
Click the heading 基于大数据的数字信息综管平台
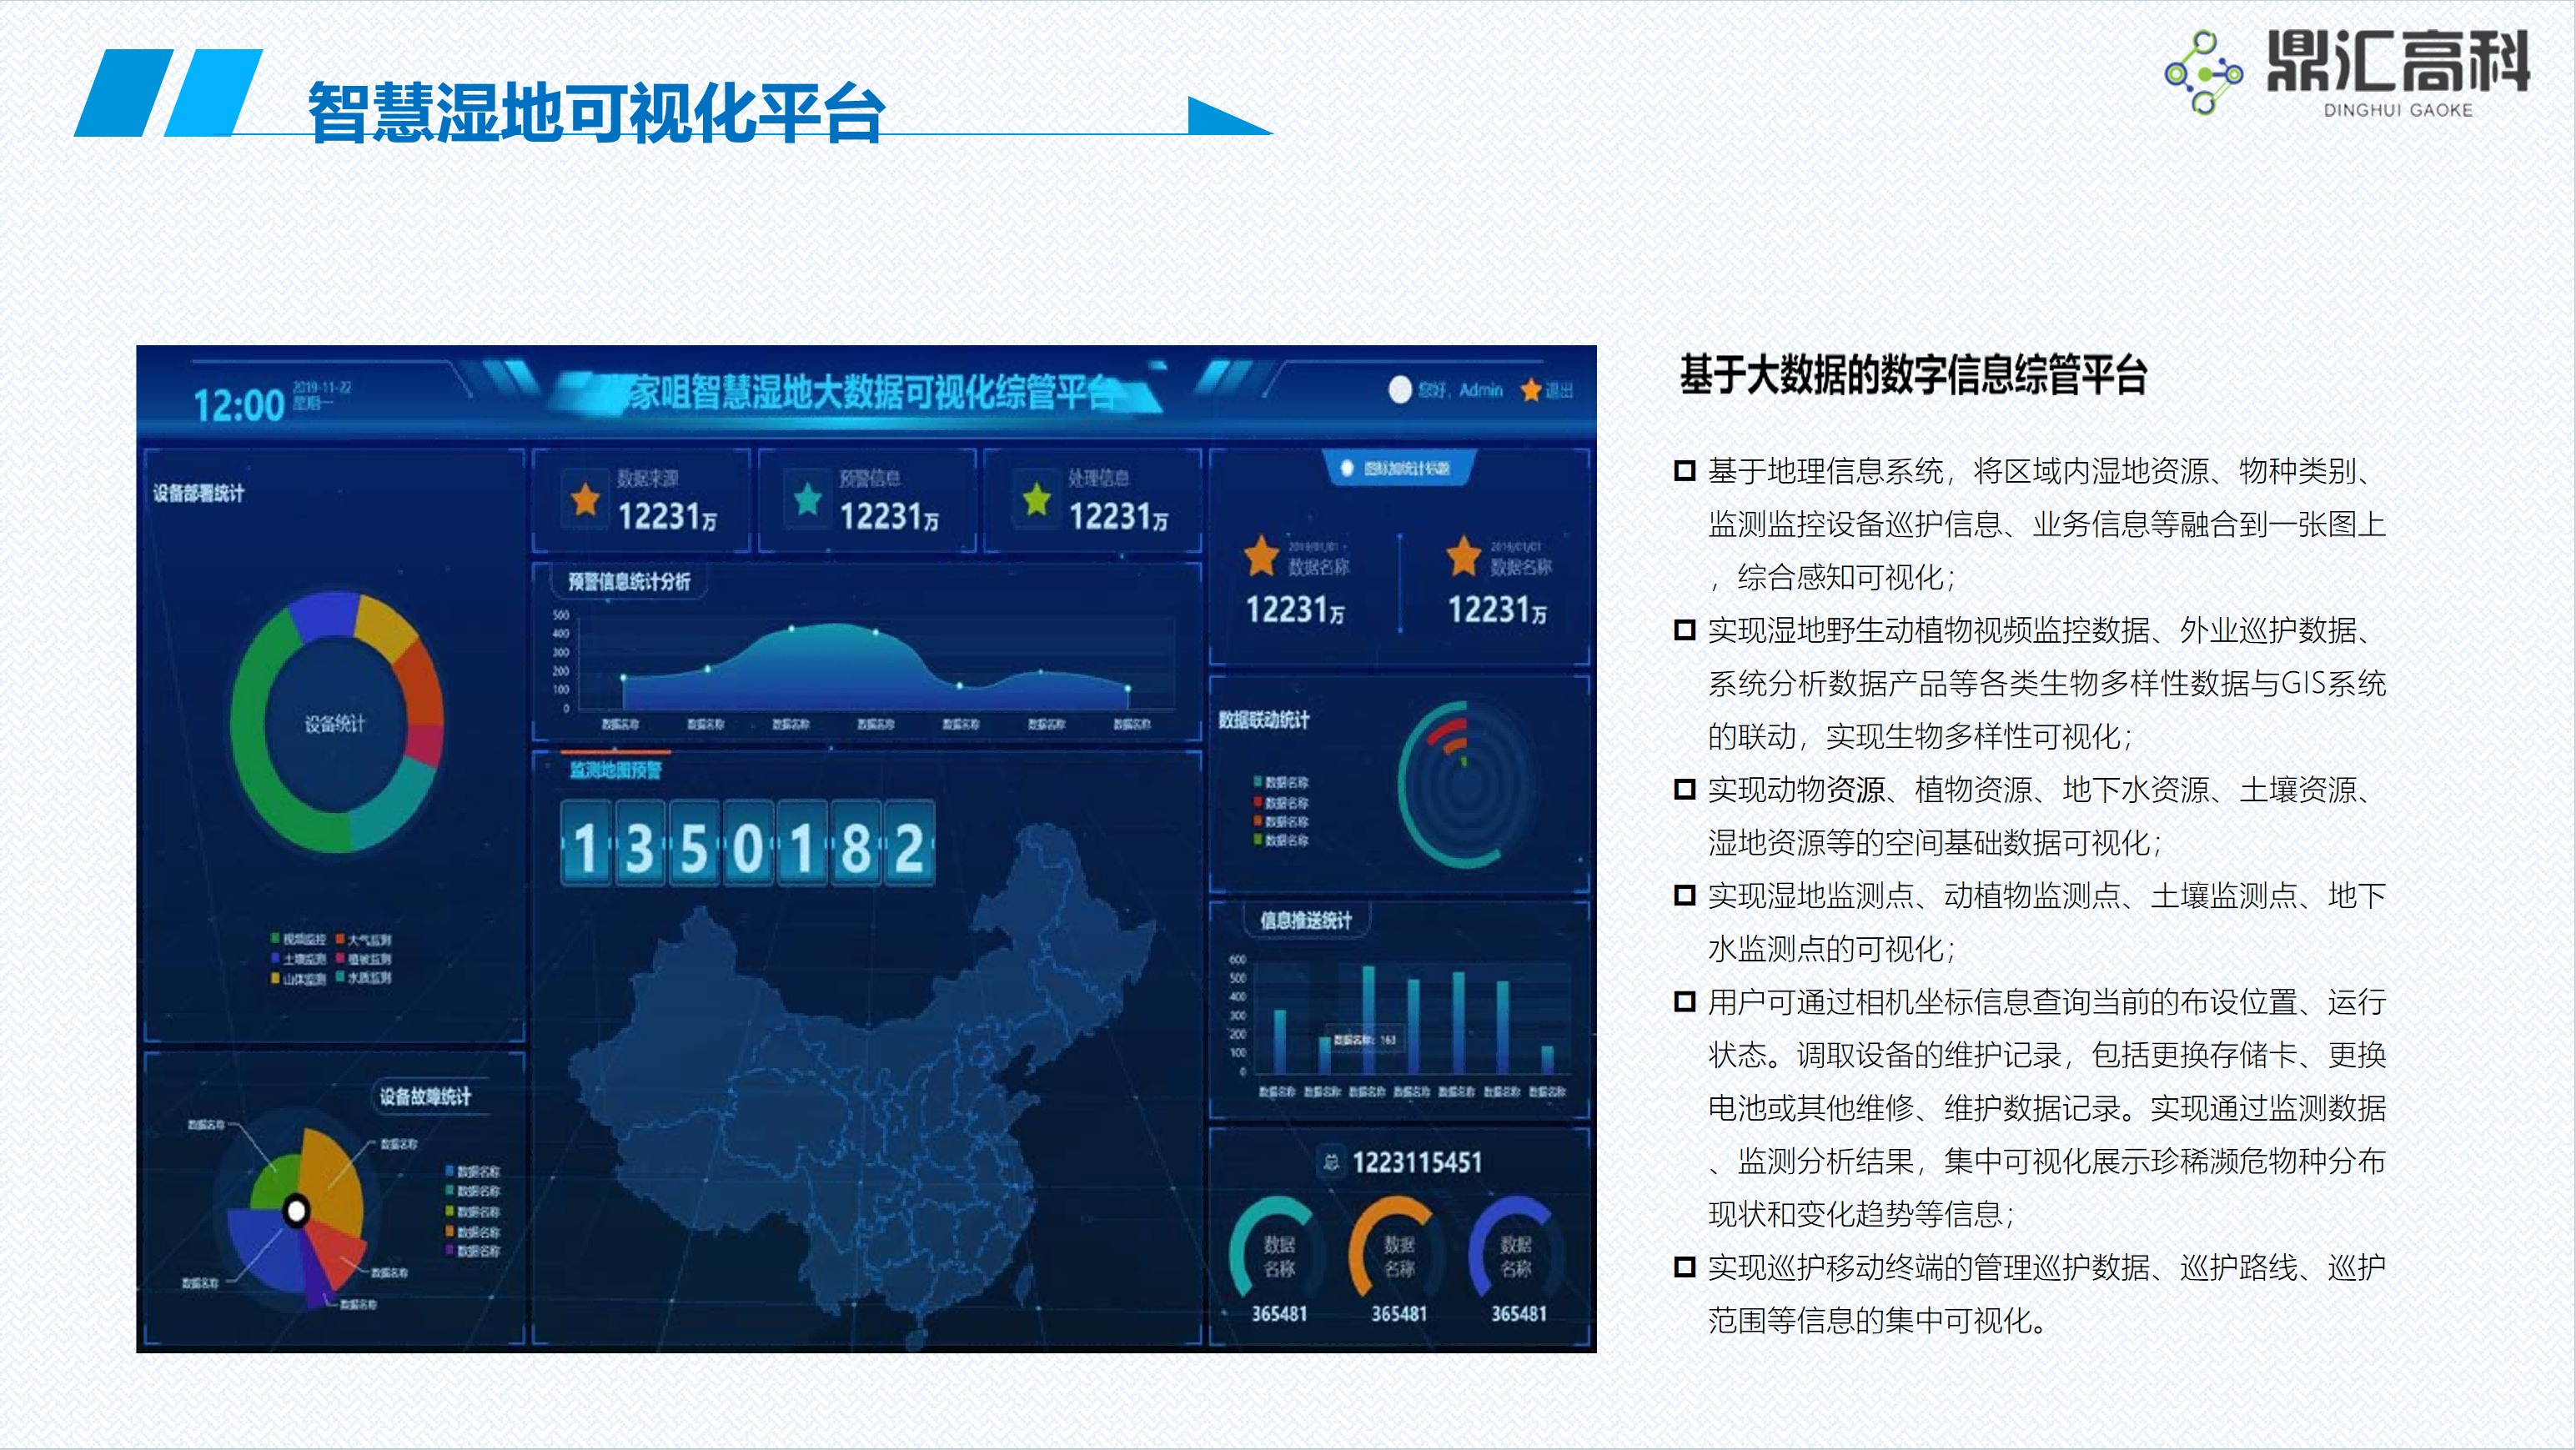(x=1913, y=374)
